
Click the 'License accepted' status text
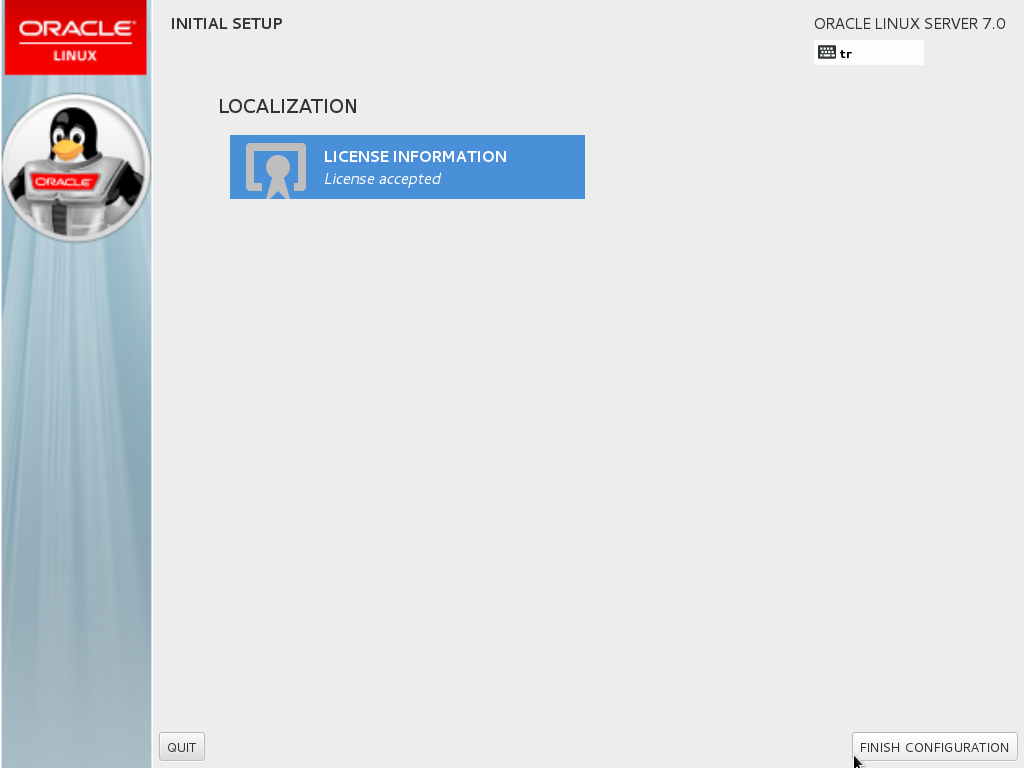pyautogui.click(x=382, y=179)
